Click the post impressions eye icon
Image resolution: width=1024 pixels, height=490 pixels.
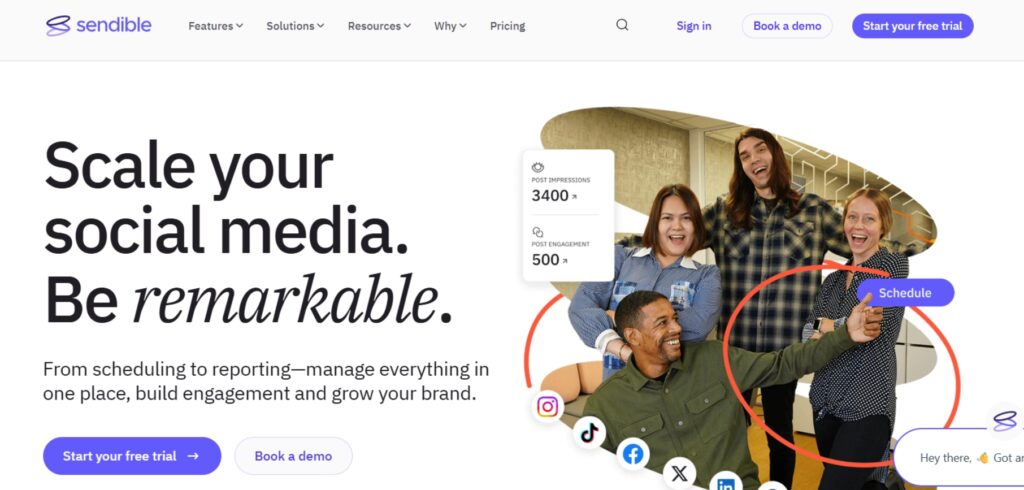click(x=537, y=167)
